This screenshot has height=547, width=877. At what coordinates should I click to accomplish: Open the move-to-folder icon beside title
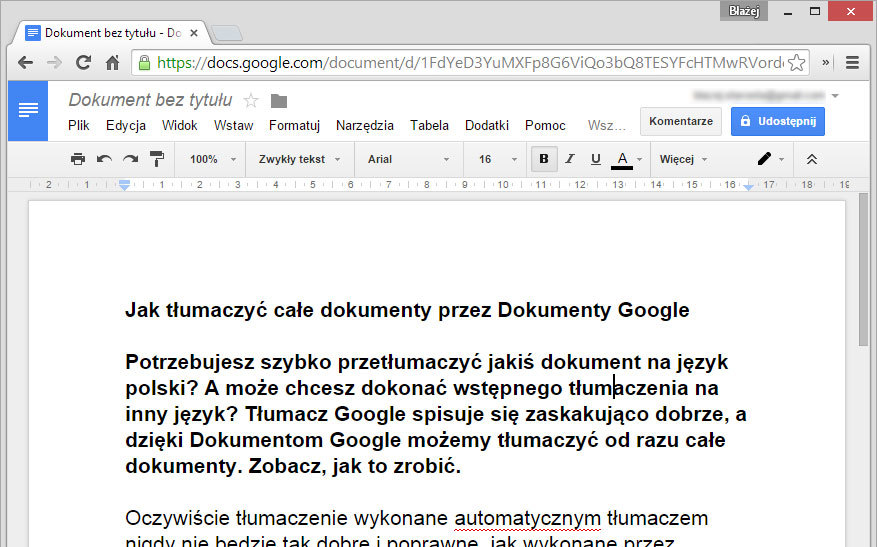click(x=279, y=101)
